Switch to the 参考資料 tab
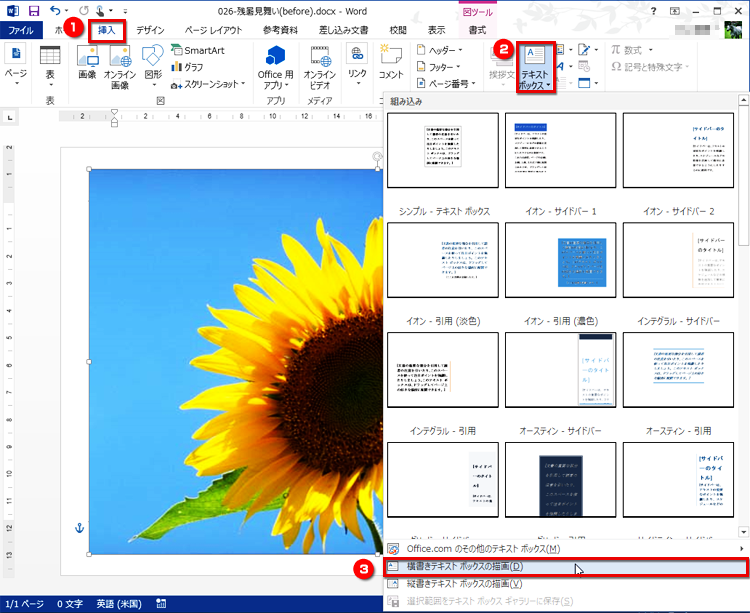This screenshot has height=613, width=750. (280, 30)
